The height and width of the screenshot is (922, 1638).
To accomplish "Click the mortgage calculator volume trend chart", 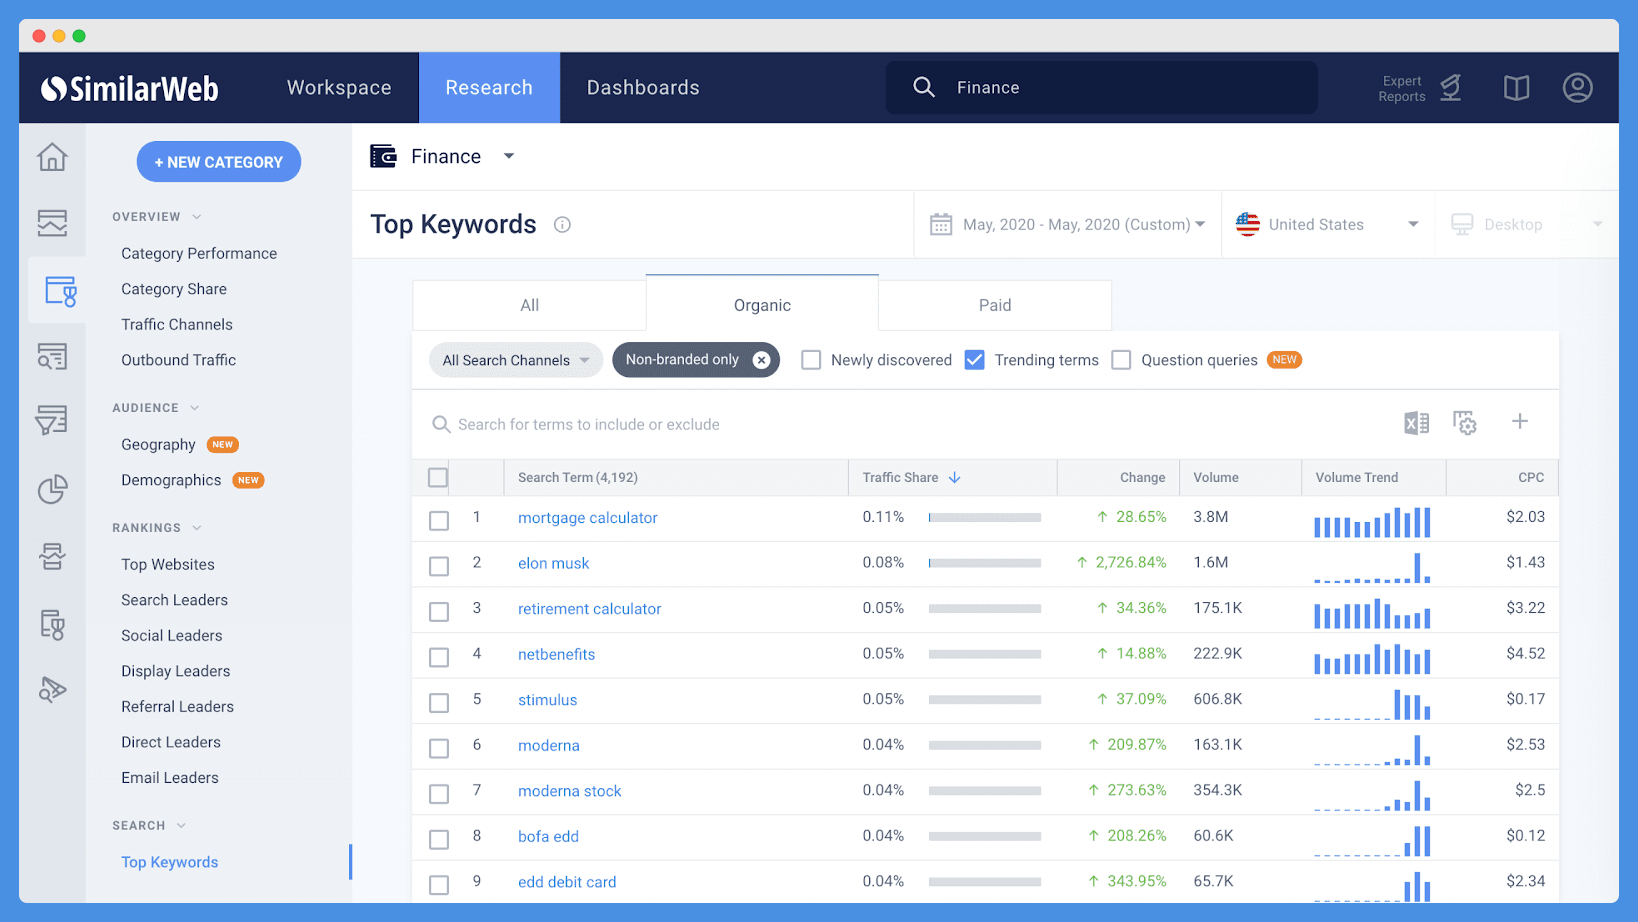I will 1372,522.
